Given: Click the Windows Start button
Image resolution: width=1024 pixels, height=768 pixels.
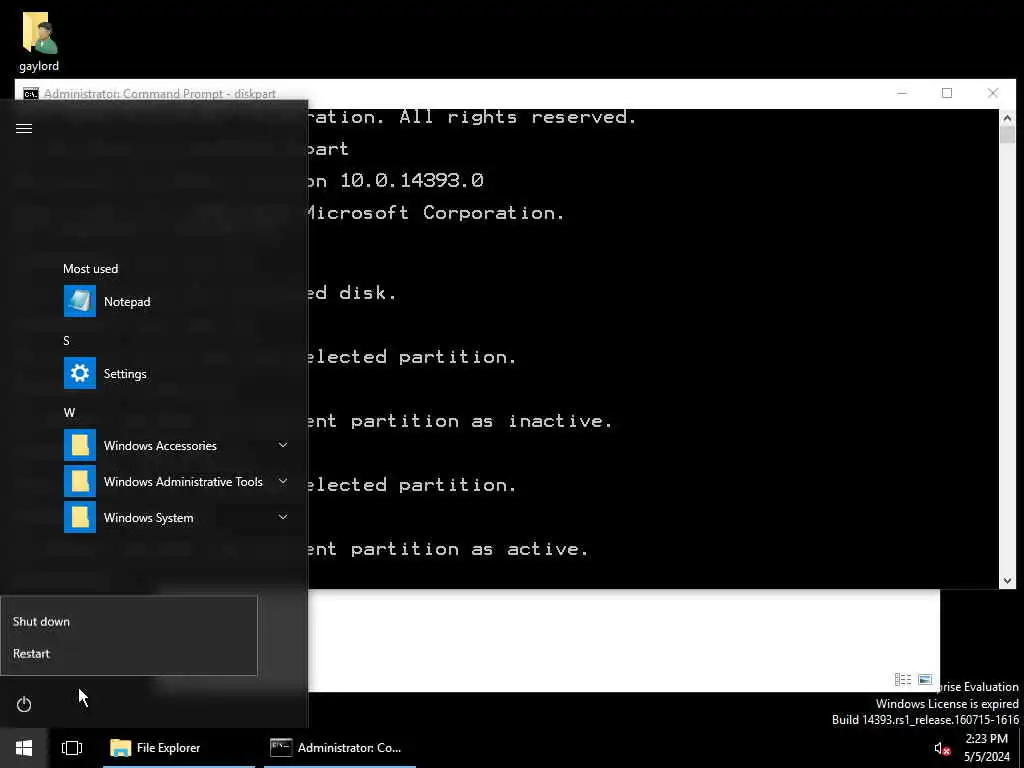Looking at the screenshot, I should 24,748.
